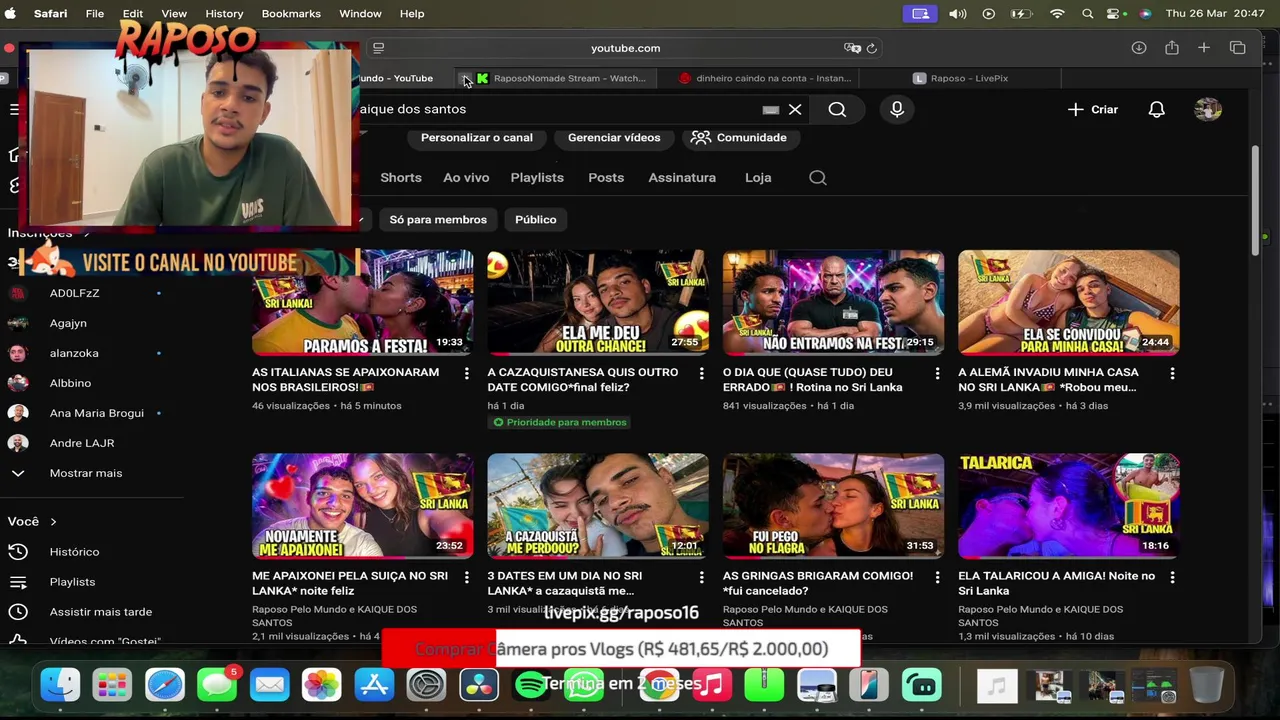Click the sound volume menu bar icon
Screen dimensions: 1280x720
coord(958,13)
